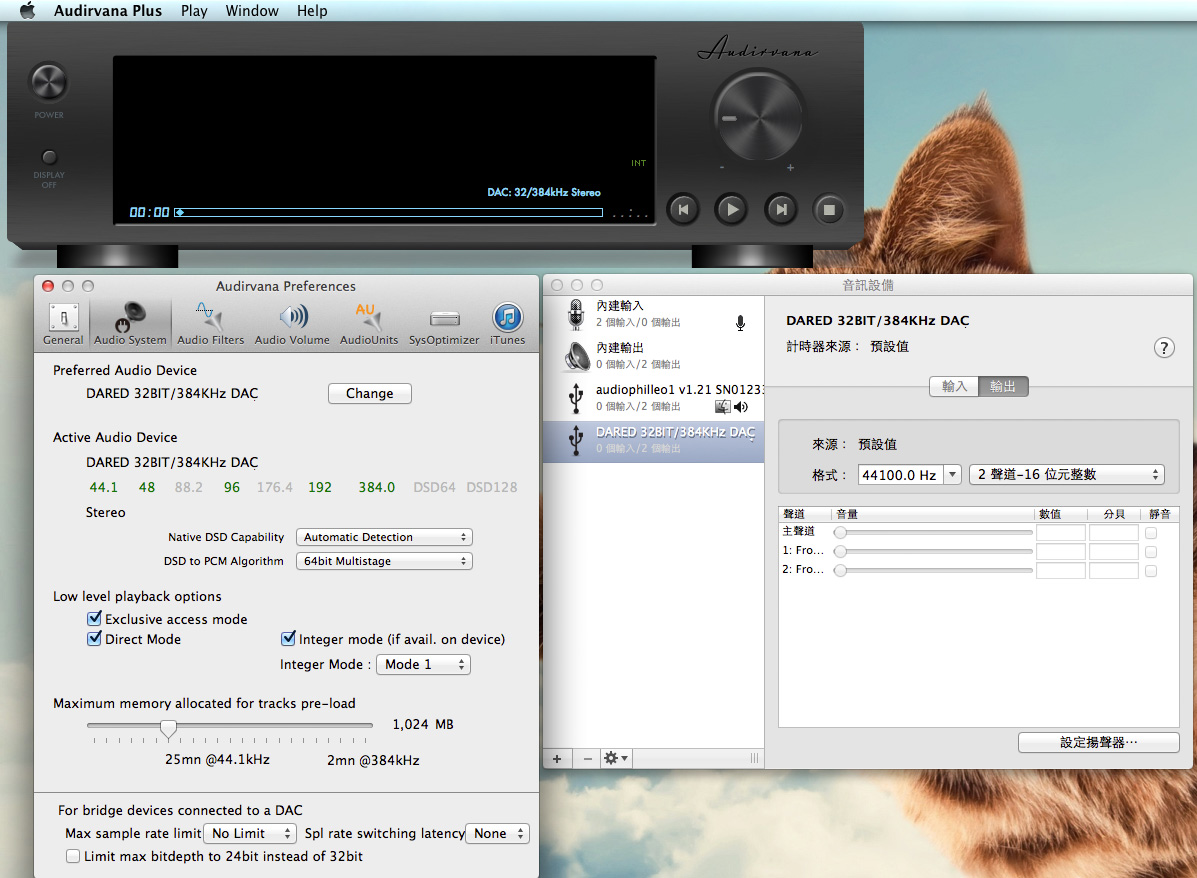1197x878 pixels.
Task: Click the 44.1 sample rate value
Action: [x=104, y=487]
